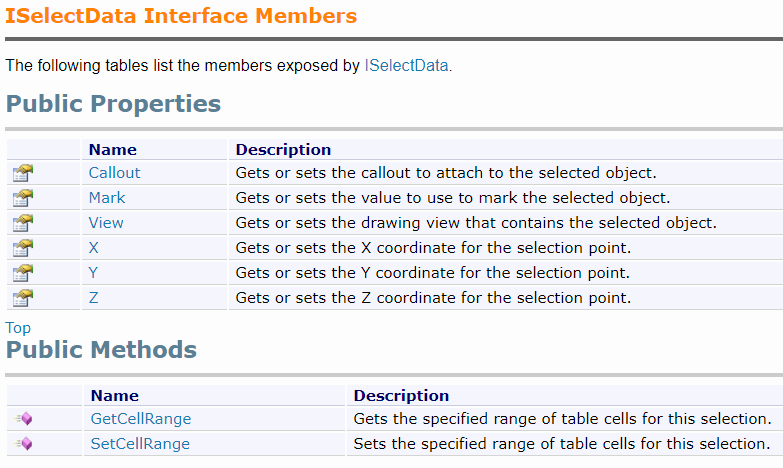
Task: Open the Z coordinate property link
Action: (x=93, y=298)
